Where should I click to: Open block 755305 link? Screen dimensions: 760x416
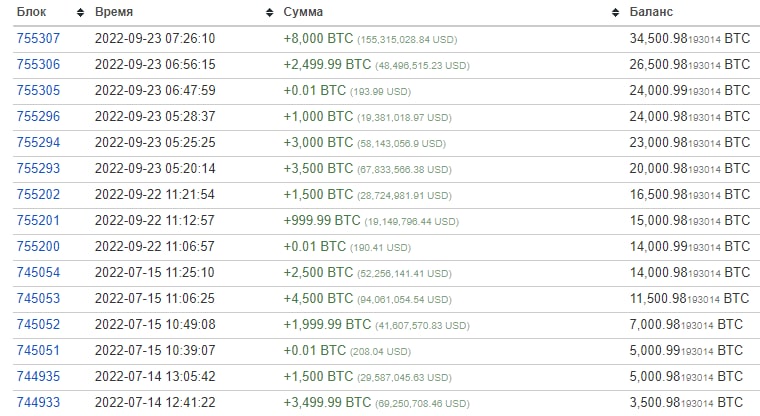coord(38,91)
